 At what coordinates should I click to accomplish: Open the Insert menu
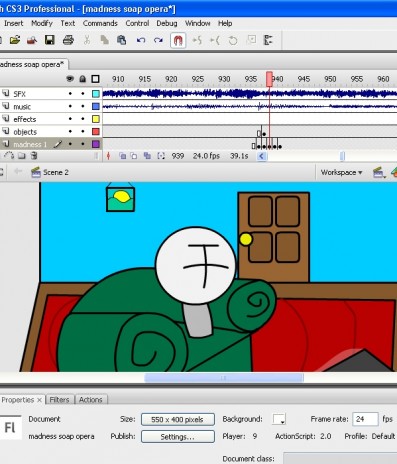pos(13,23)
